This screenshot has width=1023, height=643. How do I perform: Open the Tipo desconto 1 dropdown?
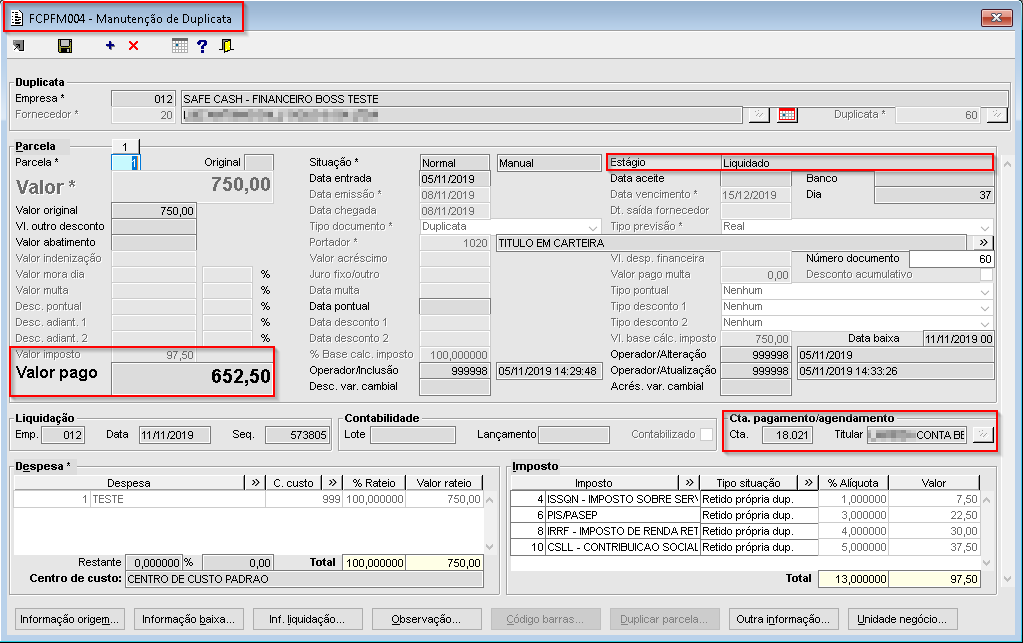985,307
